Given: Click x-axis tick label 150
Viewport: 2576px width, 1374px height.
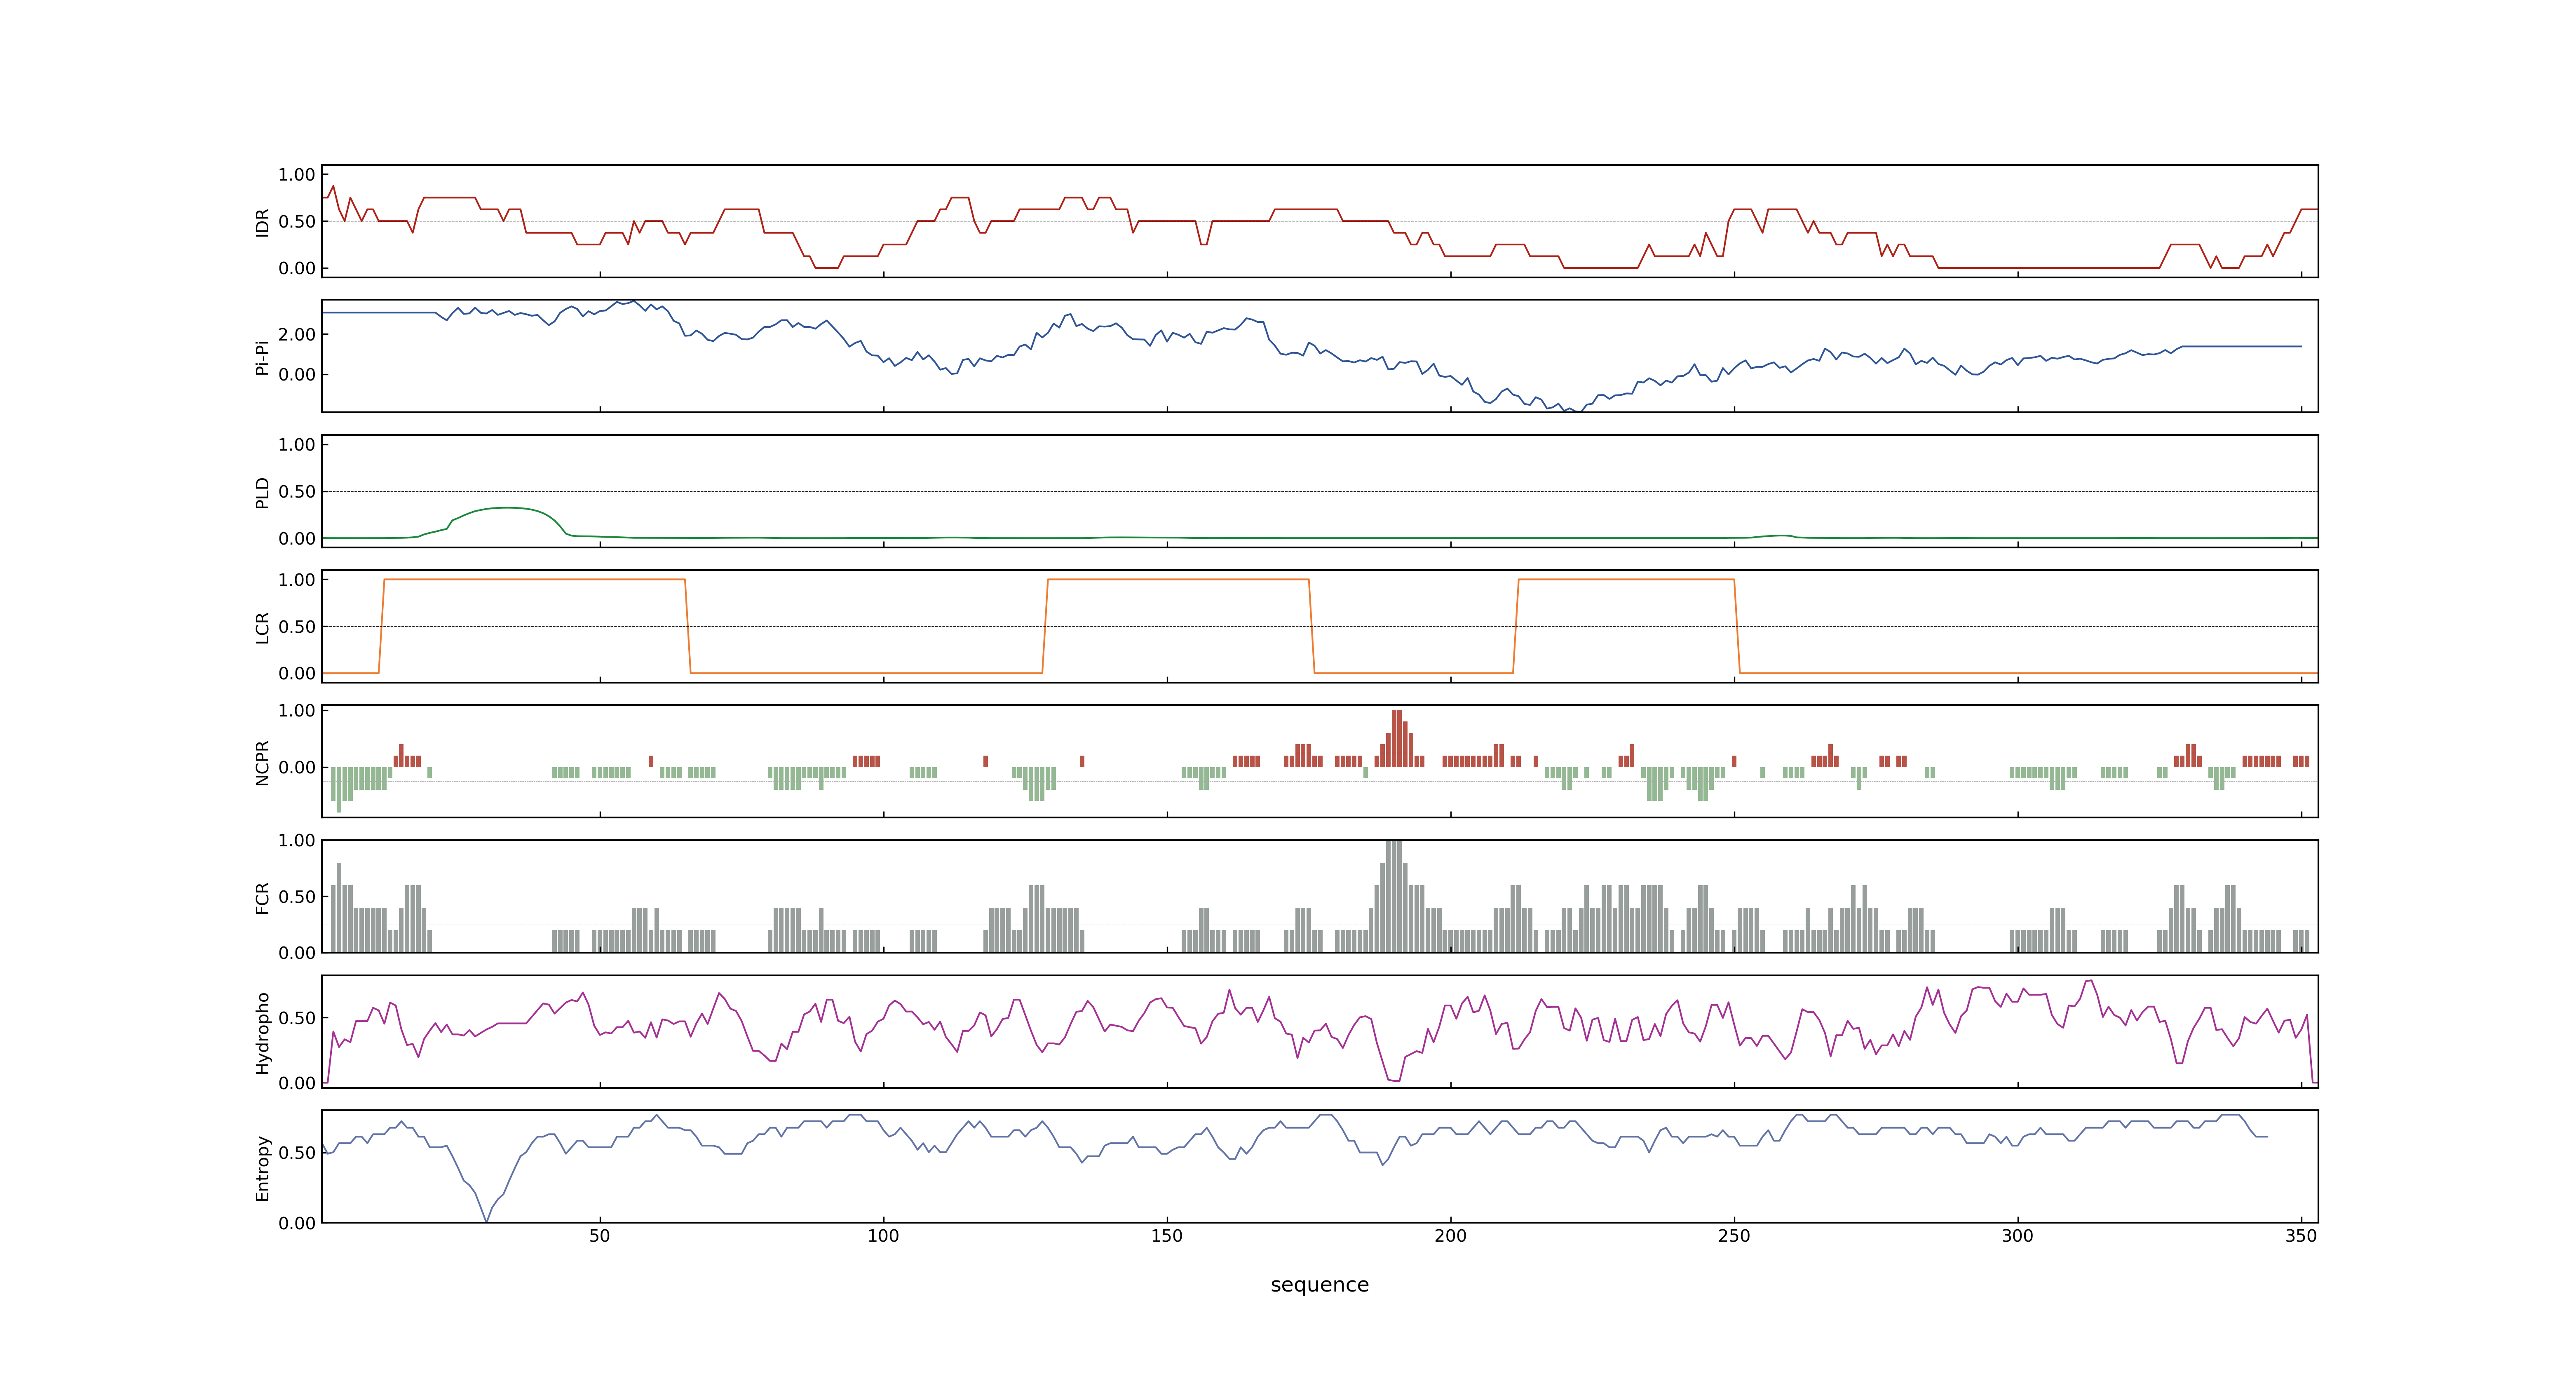Looking at the screenshot, I should [1166, 1236].
